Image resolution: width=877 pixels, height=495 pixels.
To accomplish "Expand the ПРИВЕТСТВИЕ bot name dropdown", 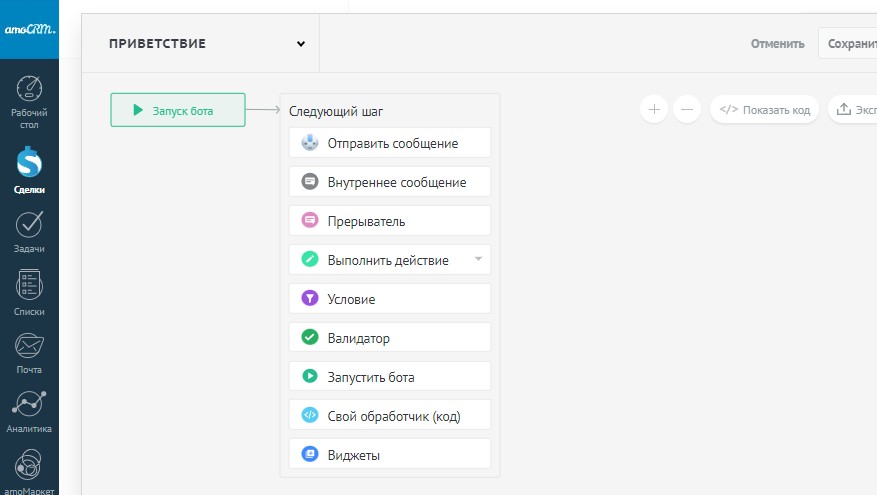I will click(x=300, y=44).
